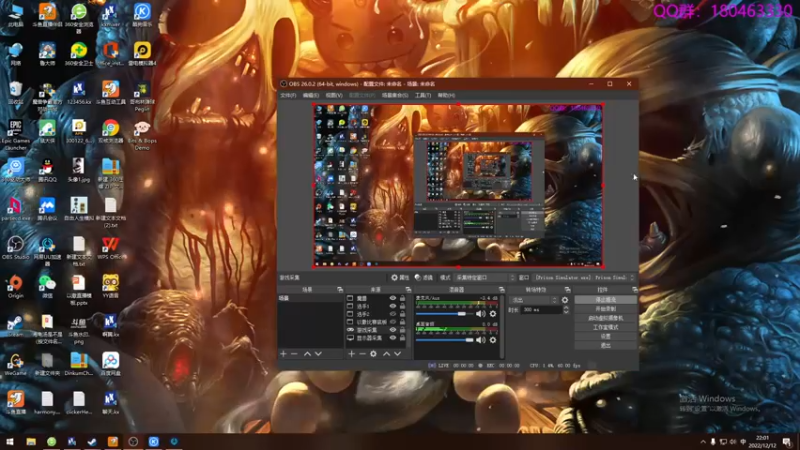800x450 pixels.
Task: Open Epic Games Launcher desktop icon
Action: click(15, 135)
